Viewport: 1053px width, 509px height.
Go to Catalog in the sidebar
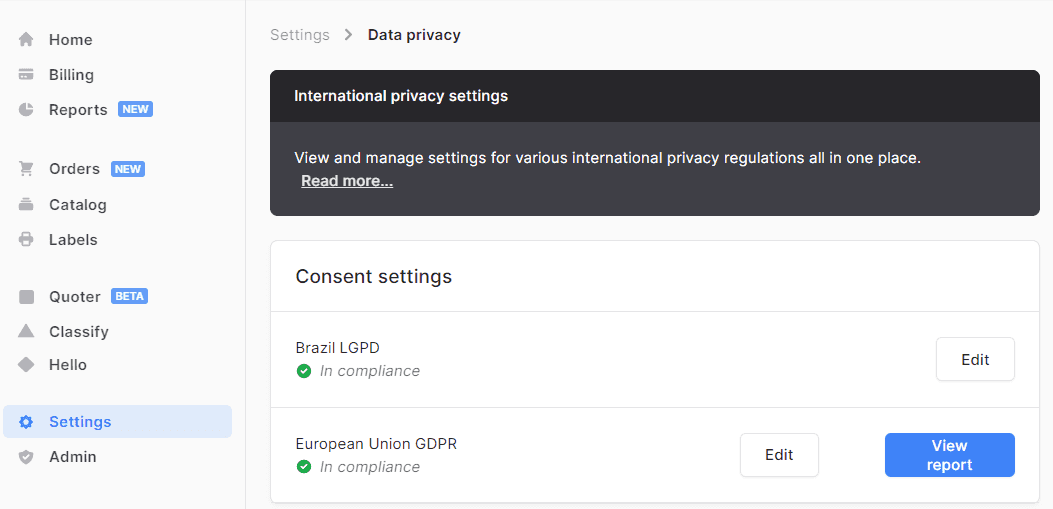pyautogui.click(x=77, y=205)
